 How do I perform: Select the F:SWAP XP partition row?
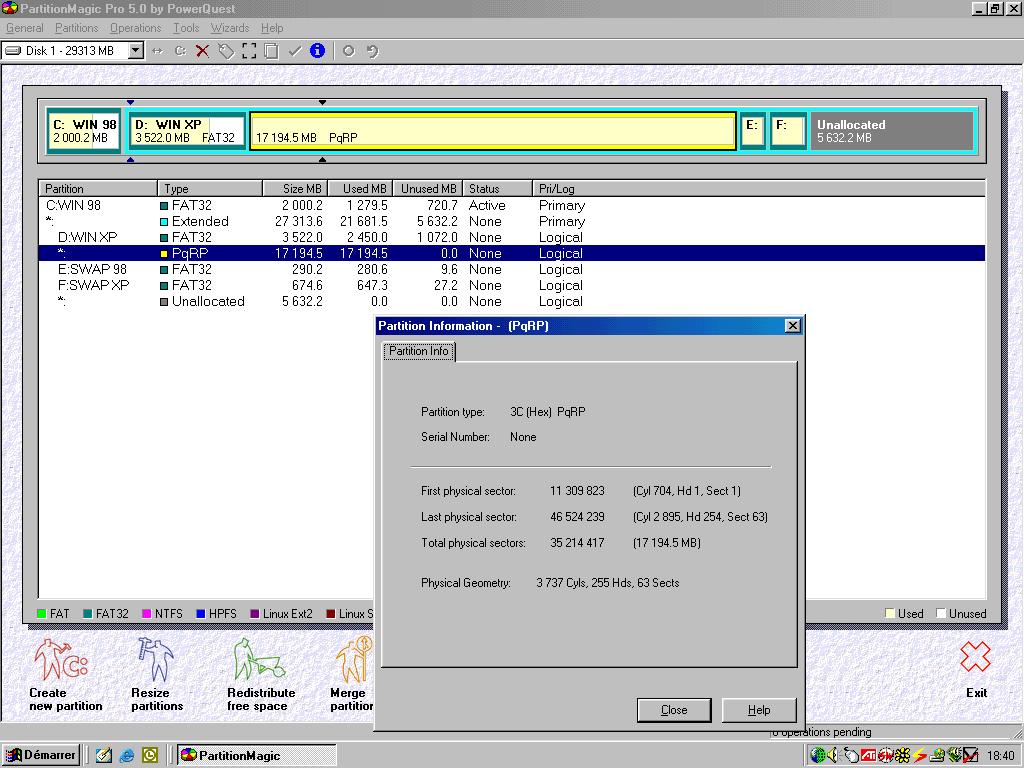click(x=511, y=285)
